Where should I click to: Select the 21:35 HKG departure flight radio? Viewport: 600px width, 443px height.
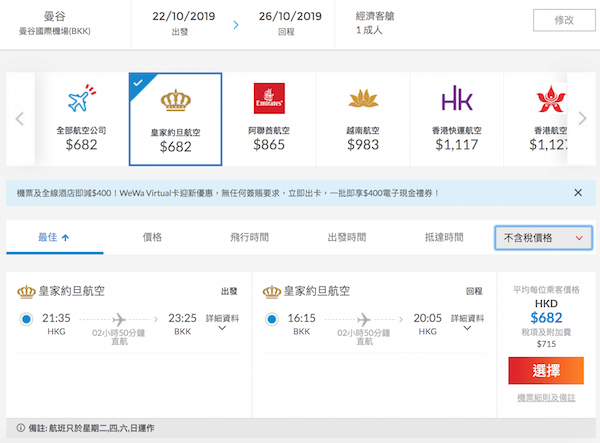(x=27, y=320)
